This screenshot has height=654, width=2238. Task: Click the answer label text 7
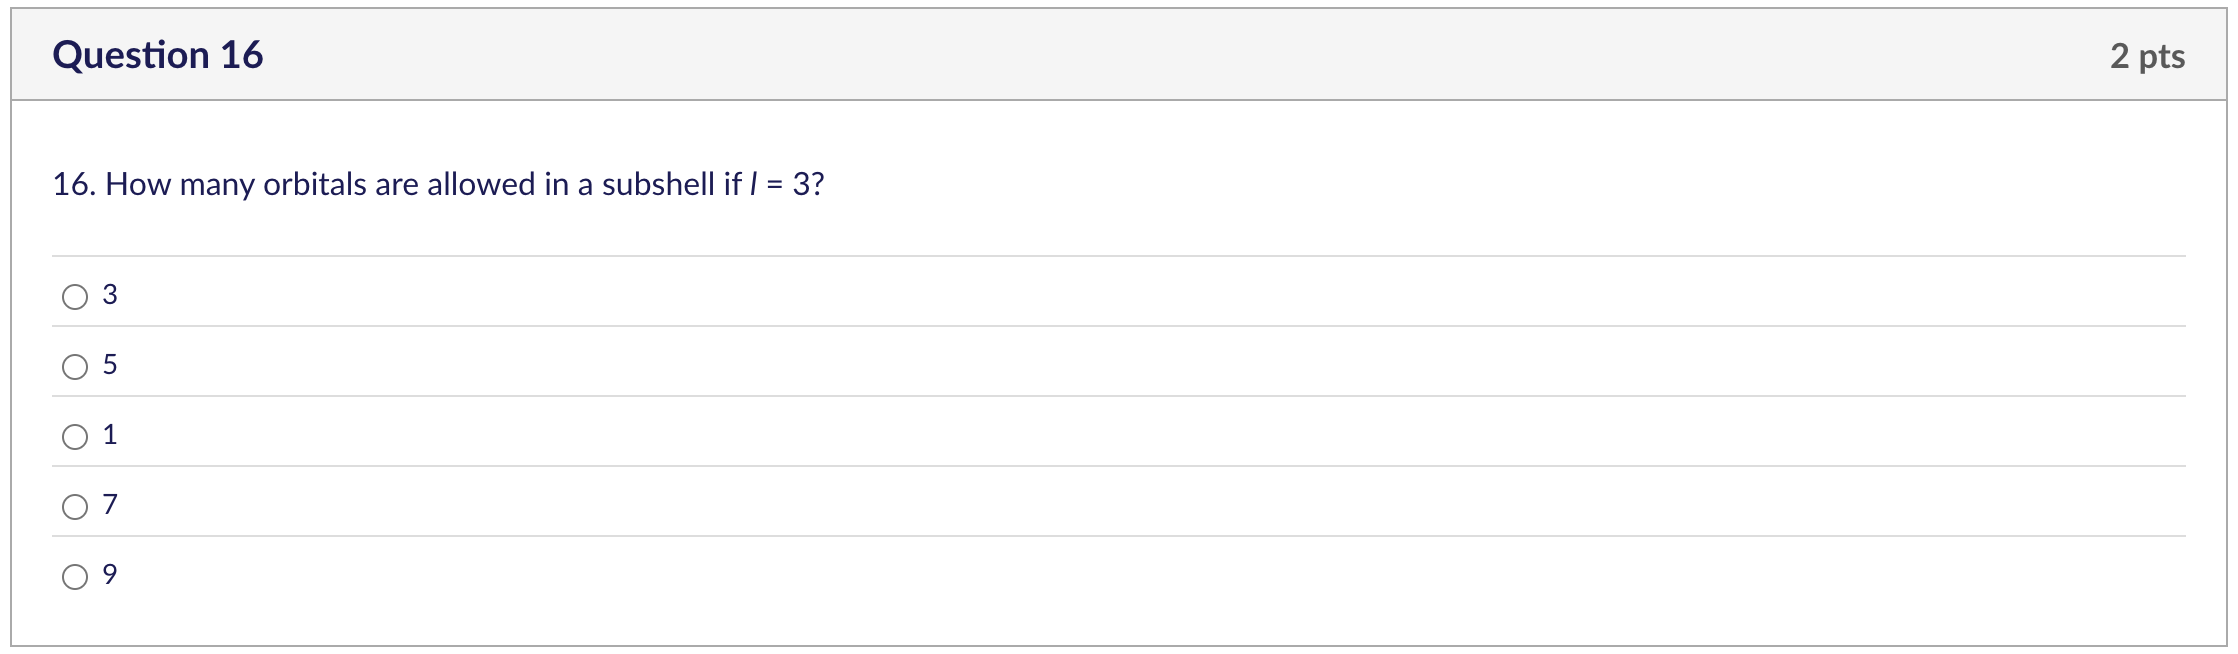[110, 504]
